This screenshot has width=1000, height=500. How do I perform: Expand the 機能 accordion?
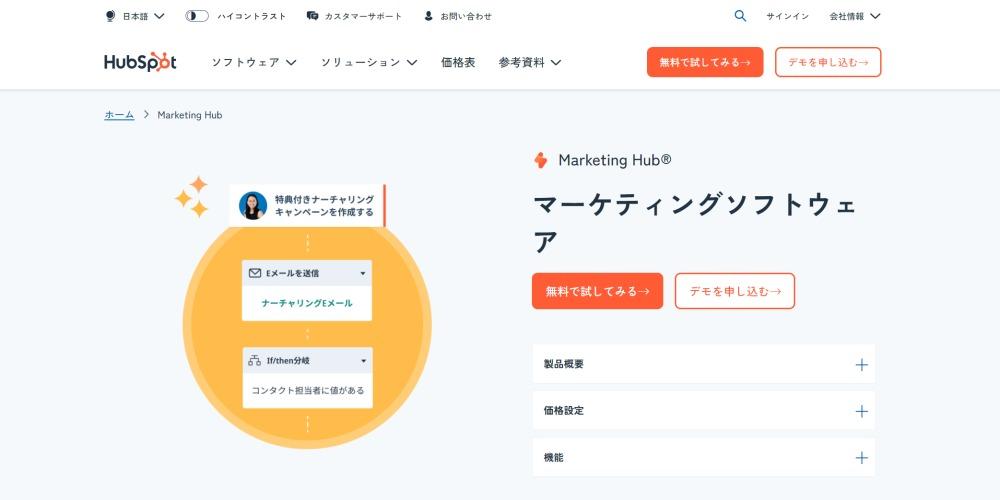coord(703,457)
